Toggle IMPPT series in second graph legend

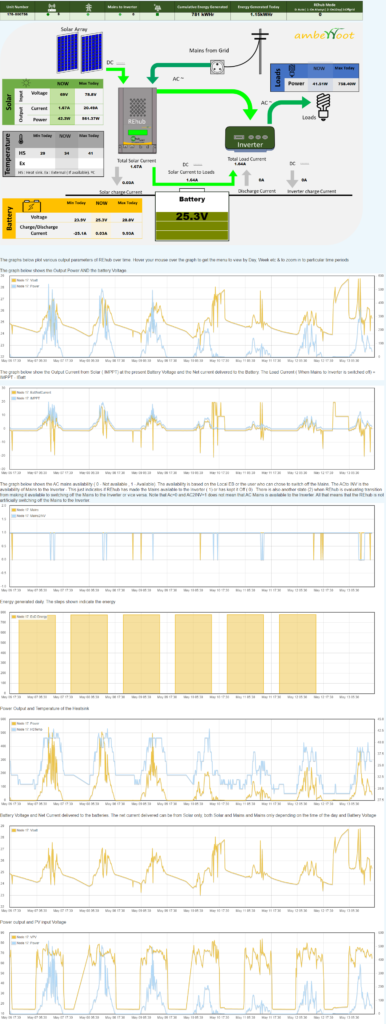click(x=25, y=398)
